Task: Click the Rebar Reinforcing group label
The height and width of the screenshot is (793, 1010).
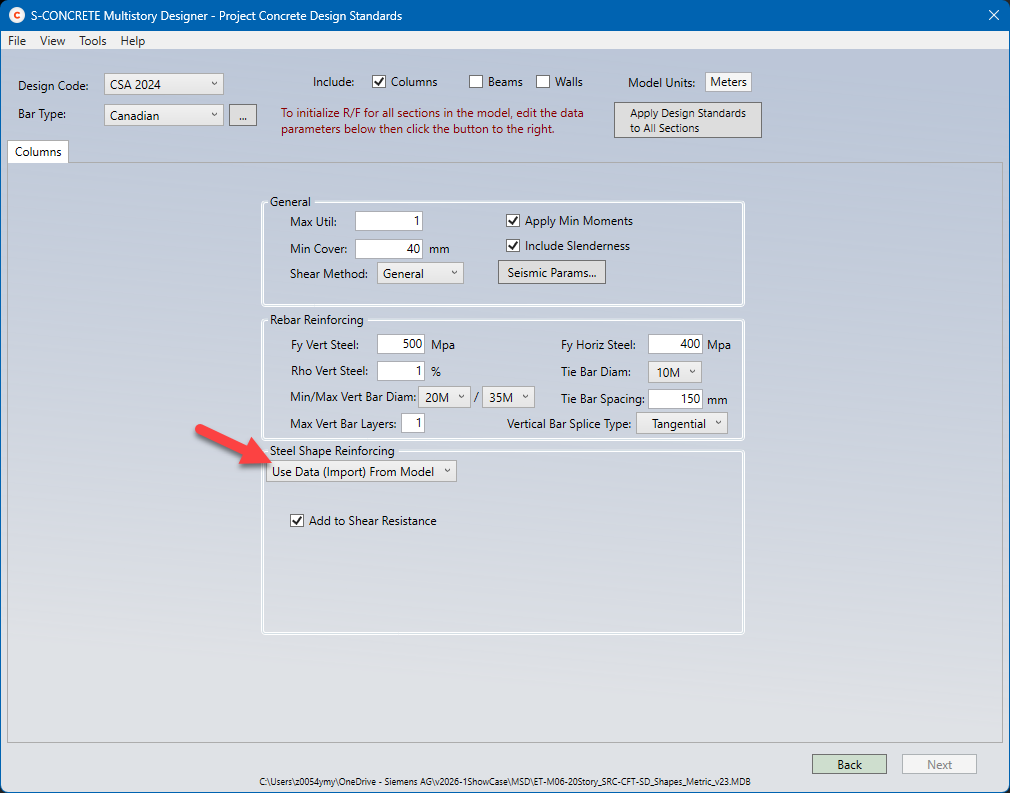Action: 317,320
